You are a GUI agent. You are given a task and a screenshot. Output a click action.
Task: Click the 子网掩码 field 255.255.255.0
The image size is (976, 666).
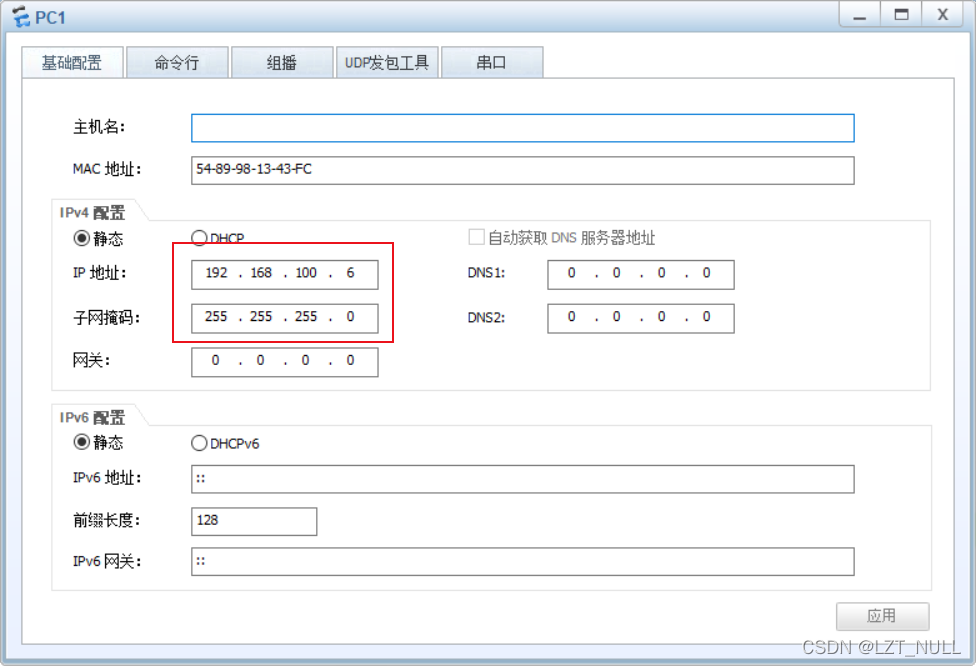coord(284,318)
